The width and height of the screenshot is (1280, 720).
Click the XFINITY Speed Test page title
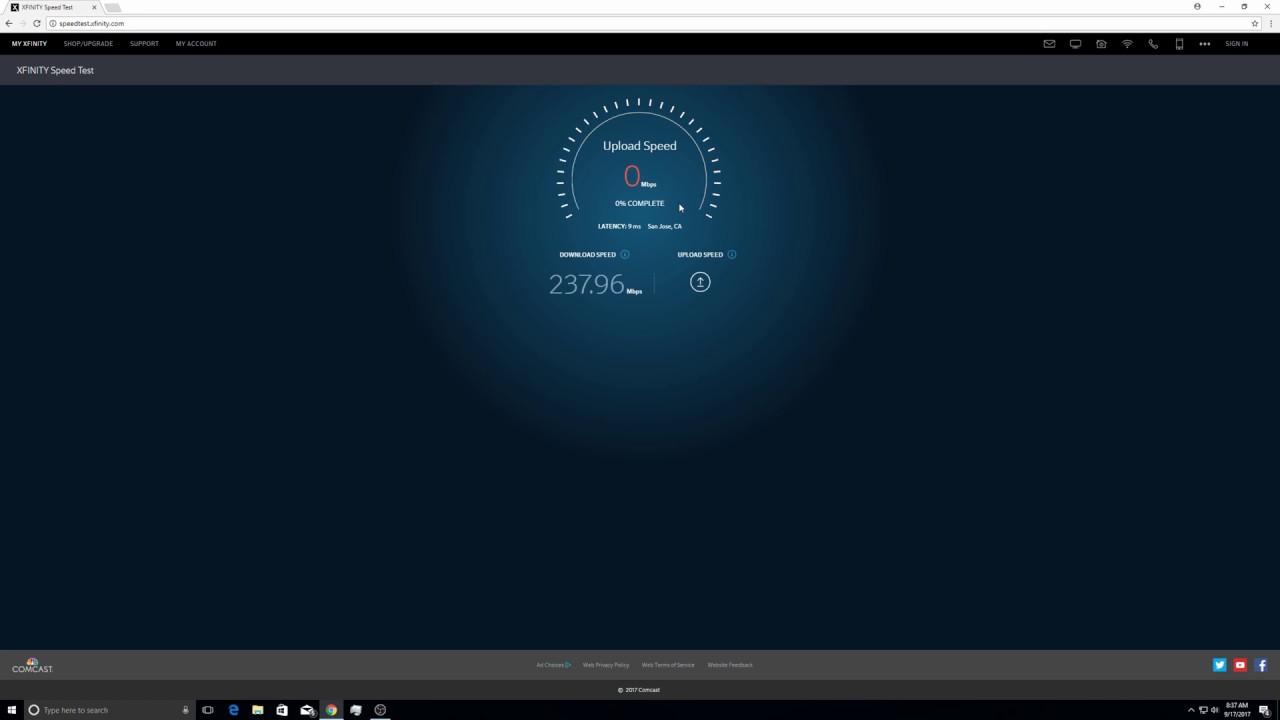tap(55, 71)
